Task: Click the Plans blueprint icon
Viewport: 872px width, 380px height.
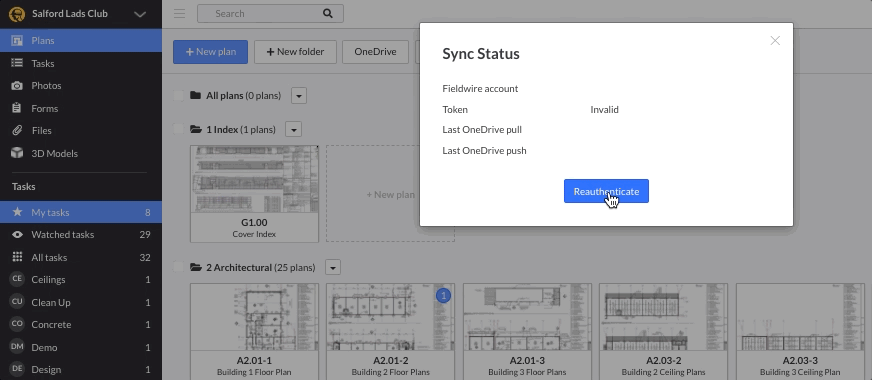Action: click(x=17, y=41)
